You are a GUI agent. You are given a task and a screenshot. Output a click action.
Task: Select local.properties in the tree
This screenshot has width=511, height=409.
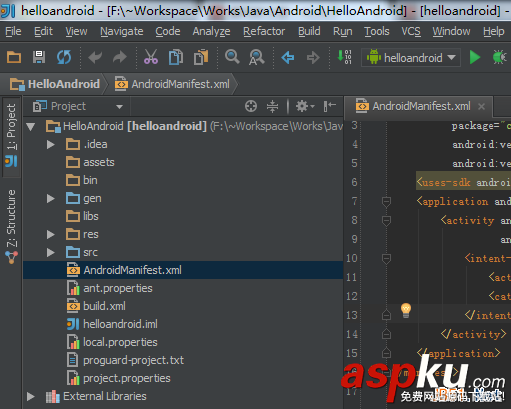(112, 342)
